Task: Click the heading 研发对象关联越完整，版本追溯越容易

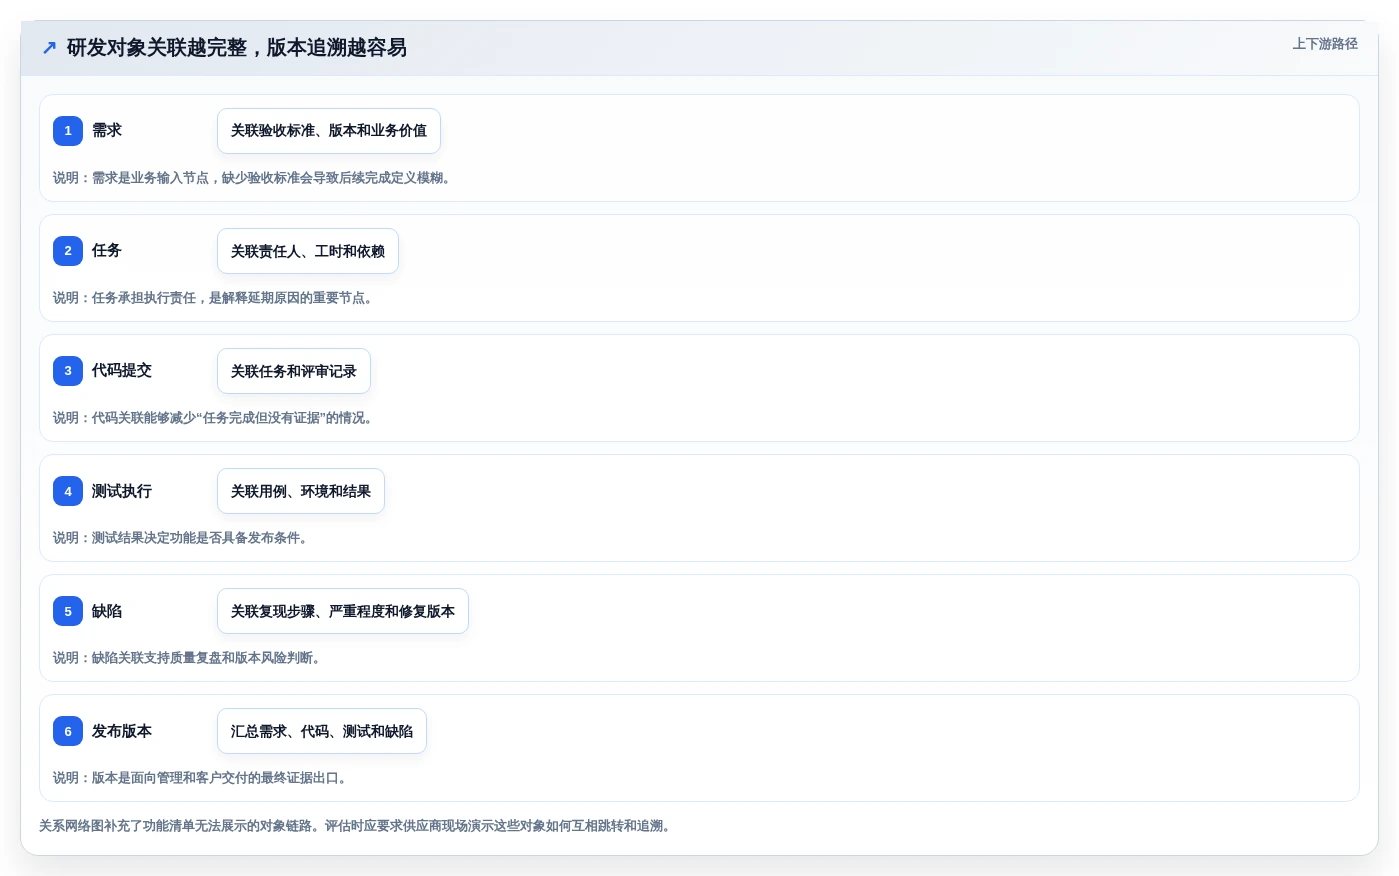Action: click(237, 48)
